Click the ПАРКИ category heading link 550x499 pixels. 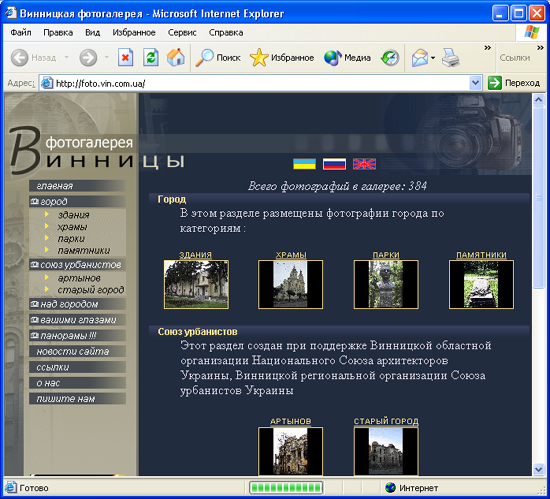coord(386,255)
